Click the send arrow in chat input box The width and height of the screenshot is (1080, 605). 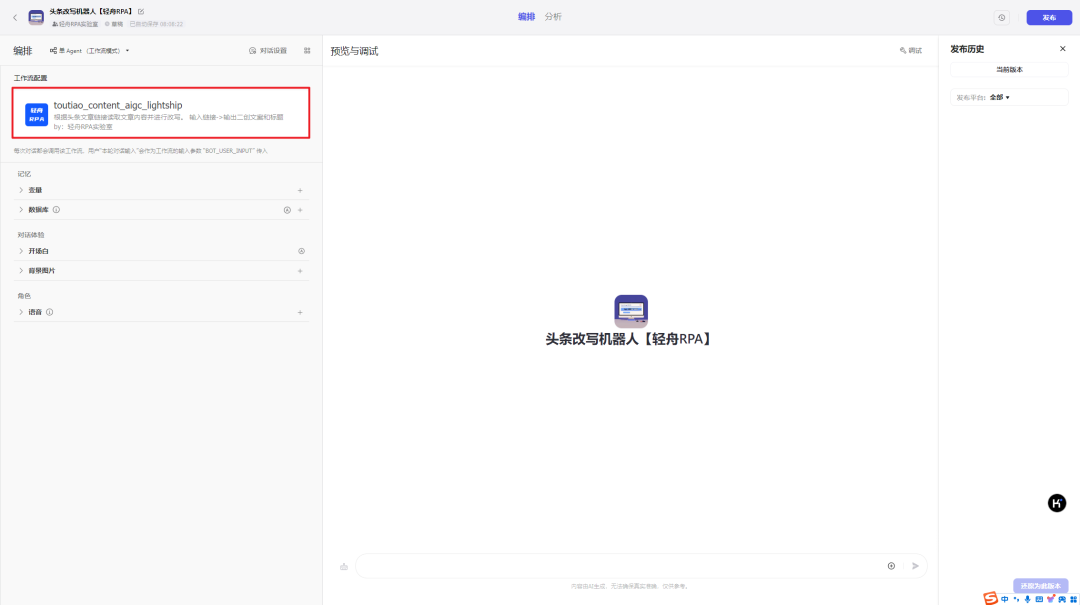click(914, 565)
